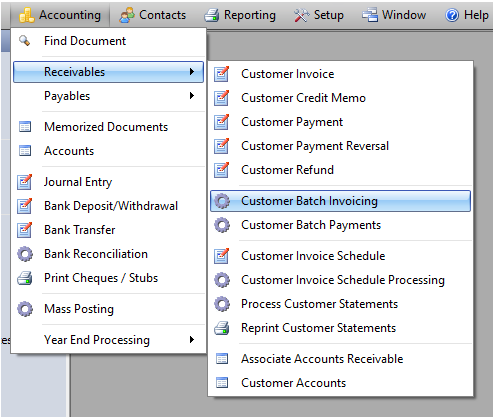Open the Setup menu

(319, 15)
